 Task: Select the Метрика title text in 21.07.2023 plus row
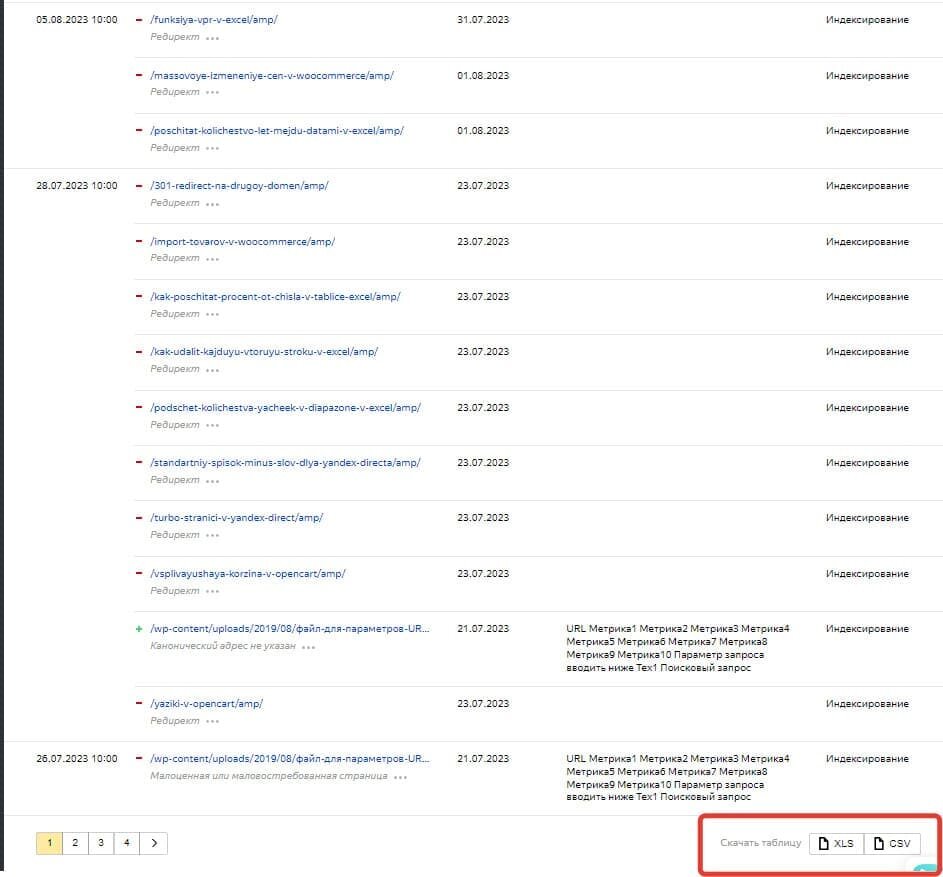coord(678,648)
